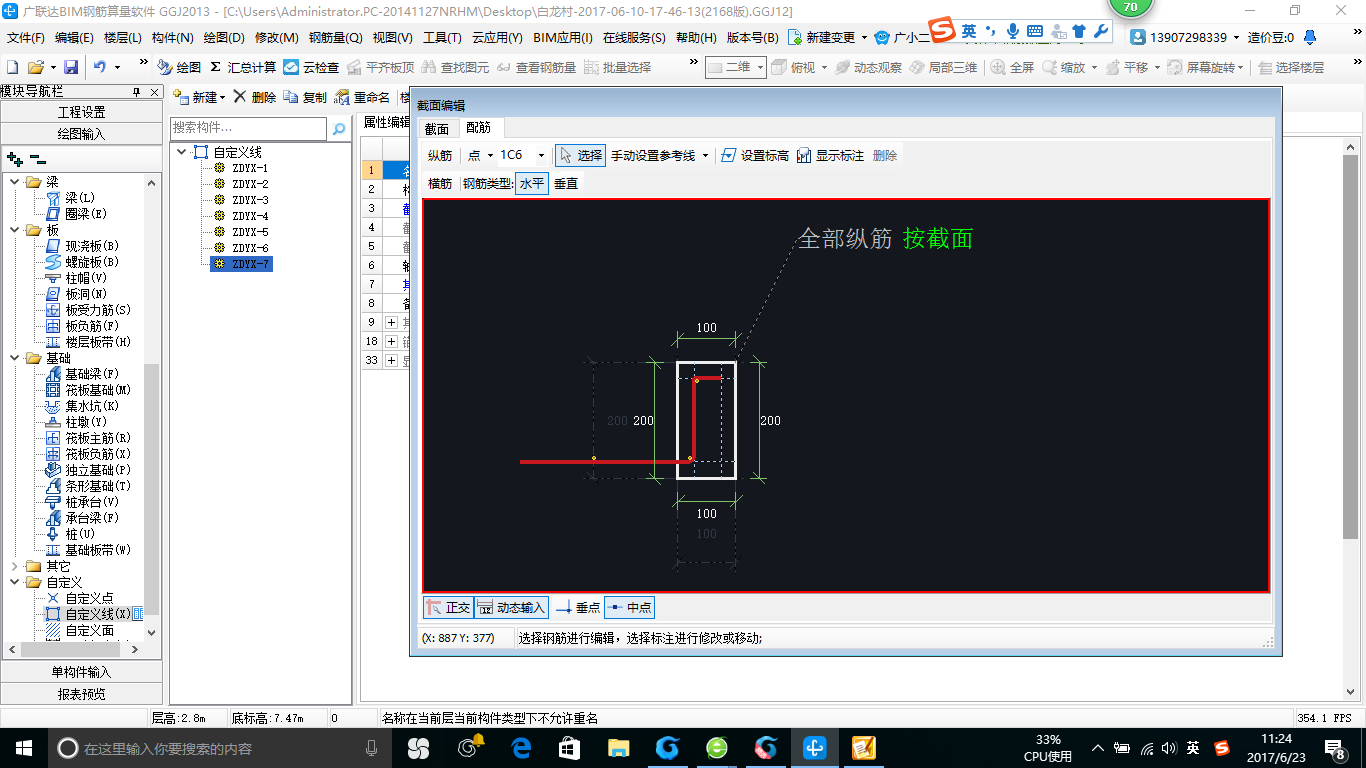Collapse the 板 tree node
This screenshot has height=768, width=1366.
point(14,230)
